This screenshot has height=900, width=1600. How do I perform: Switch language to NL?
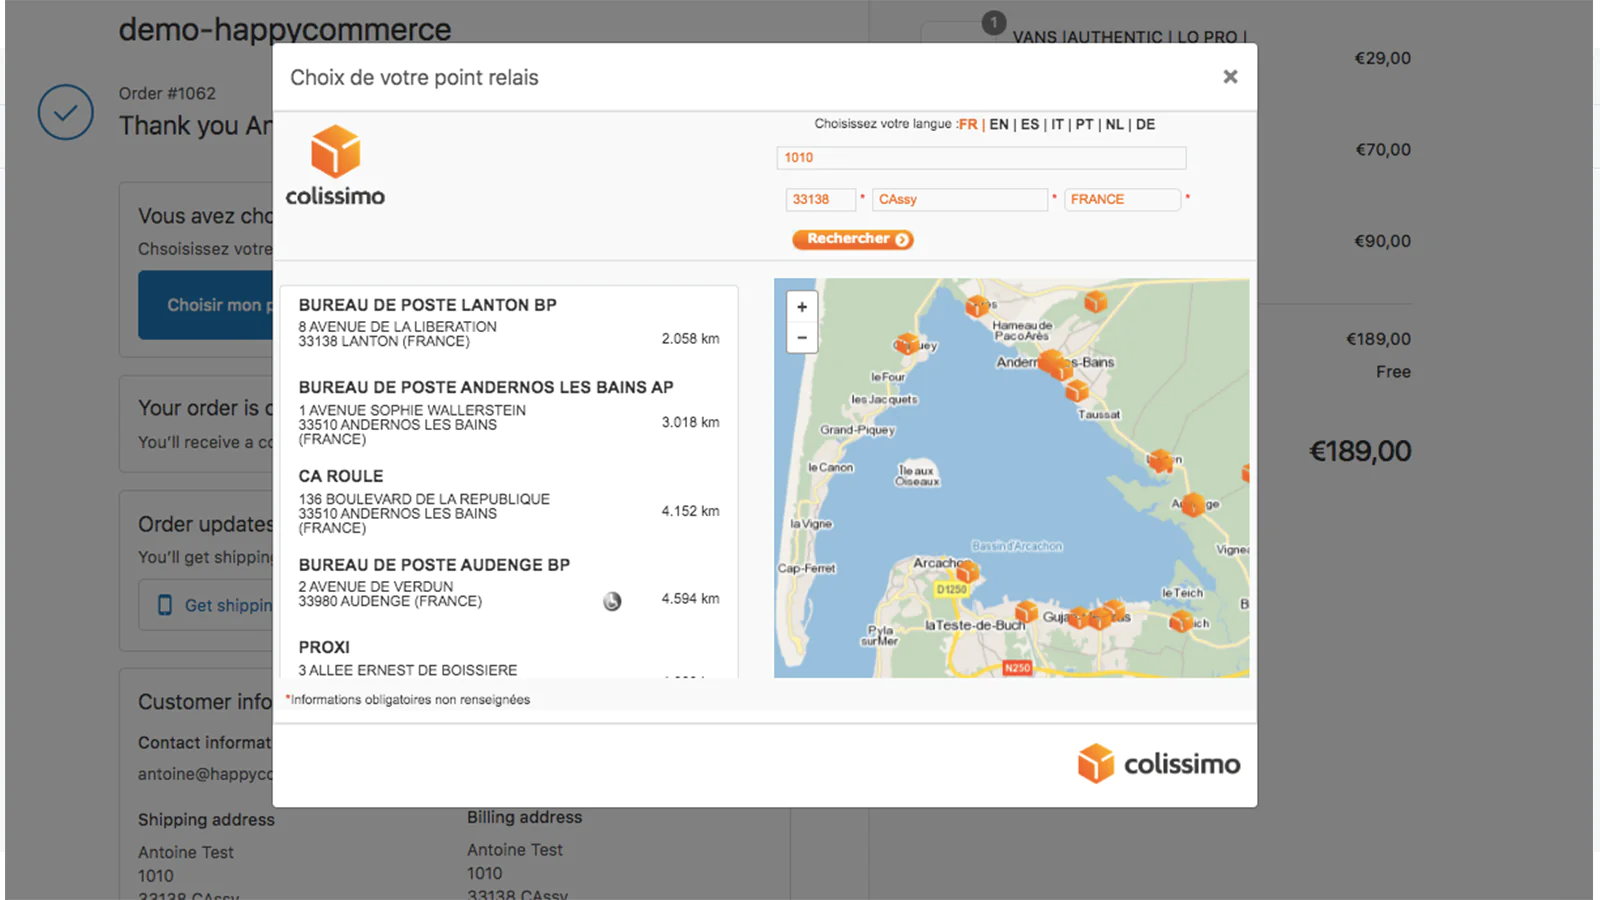tap(1115, 125)
